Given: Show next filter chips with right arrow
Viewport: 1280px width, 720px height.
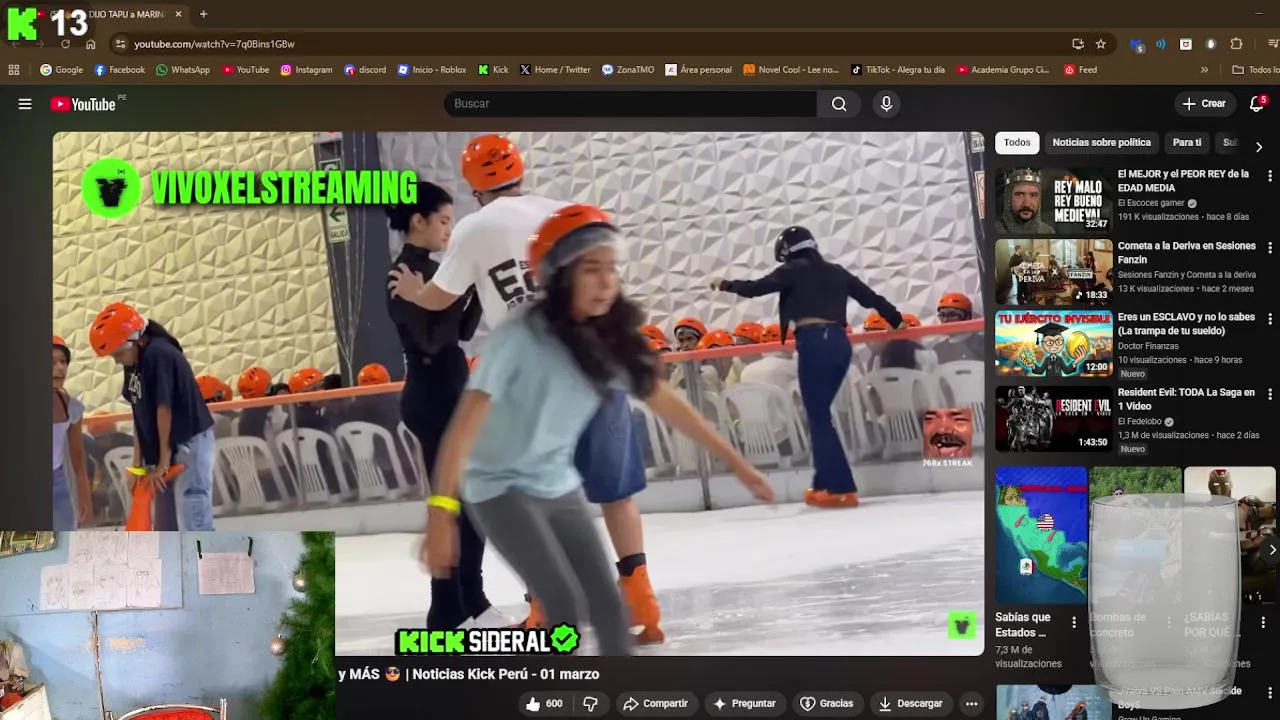Looking at the screenshot, I should tap(1258, 146).
